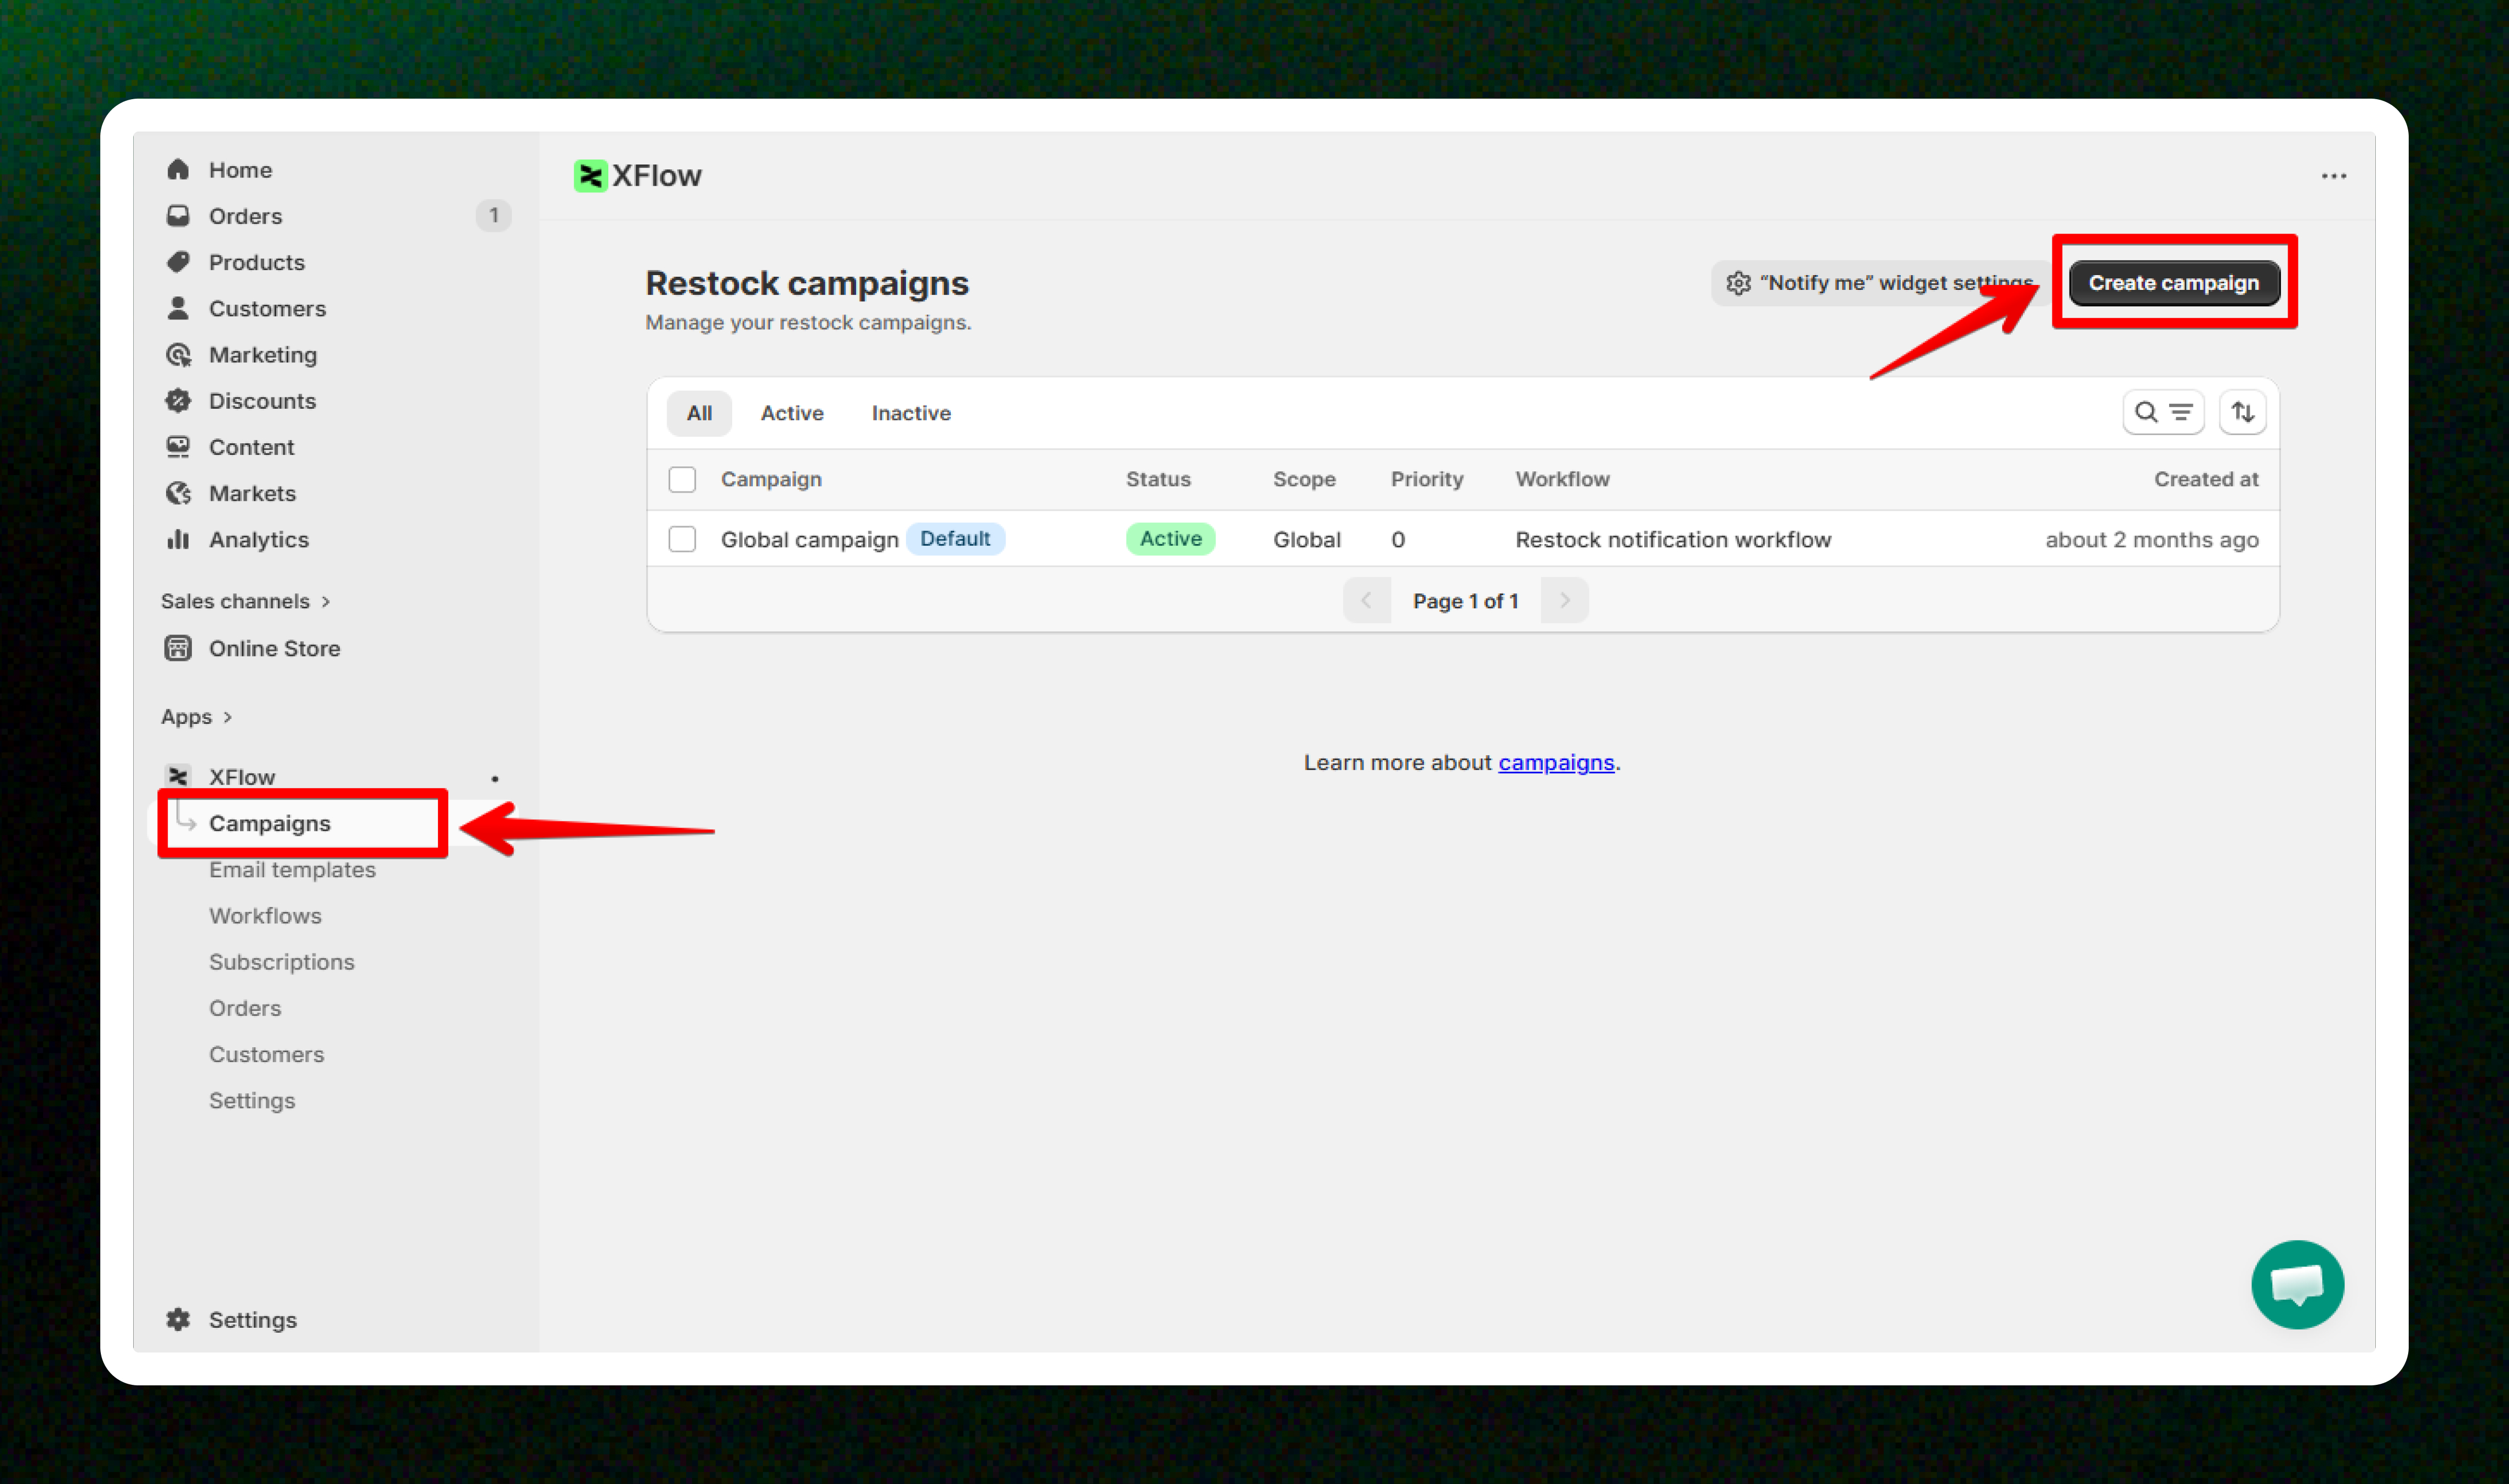Click the Workflow column header
Screen dimensions: 2509x1484
point(1562,479)
